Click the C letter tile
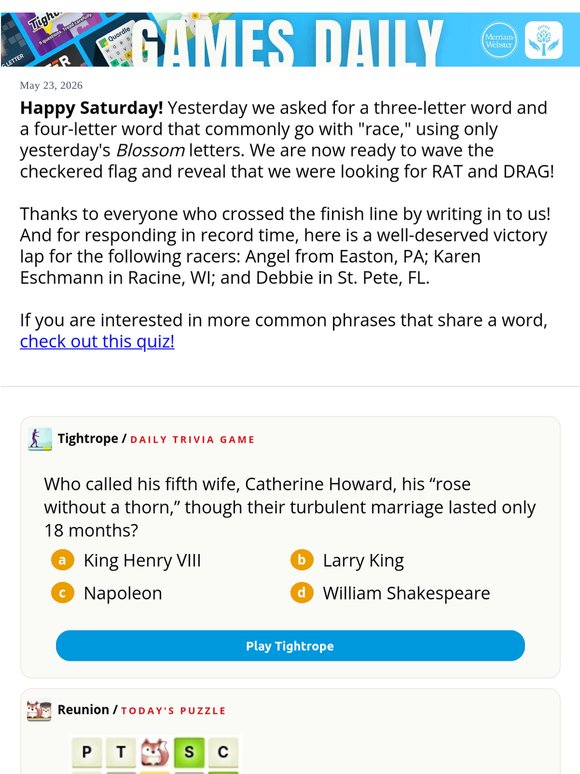Screen dimensions: 580x774 click(223, 752)
